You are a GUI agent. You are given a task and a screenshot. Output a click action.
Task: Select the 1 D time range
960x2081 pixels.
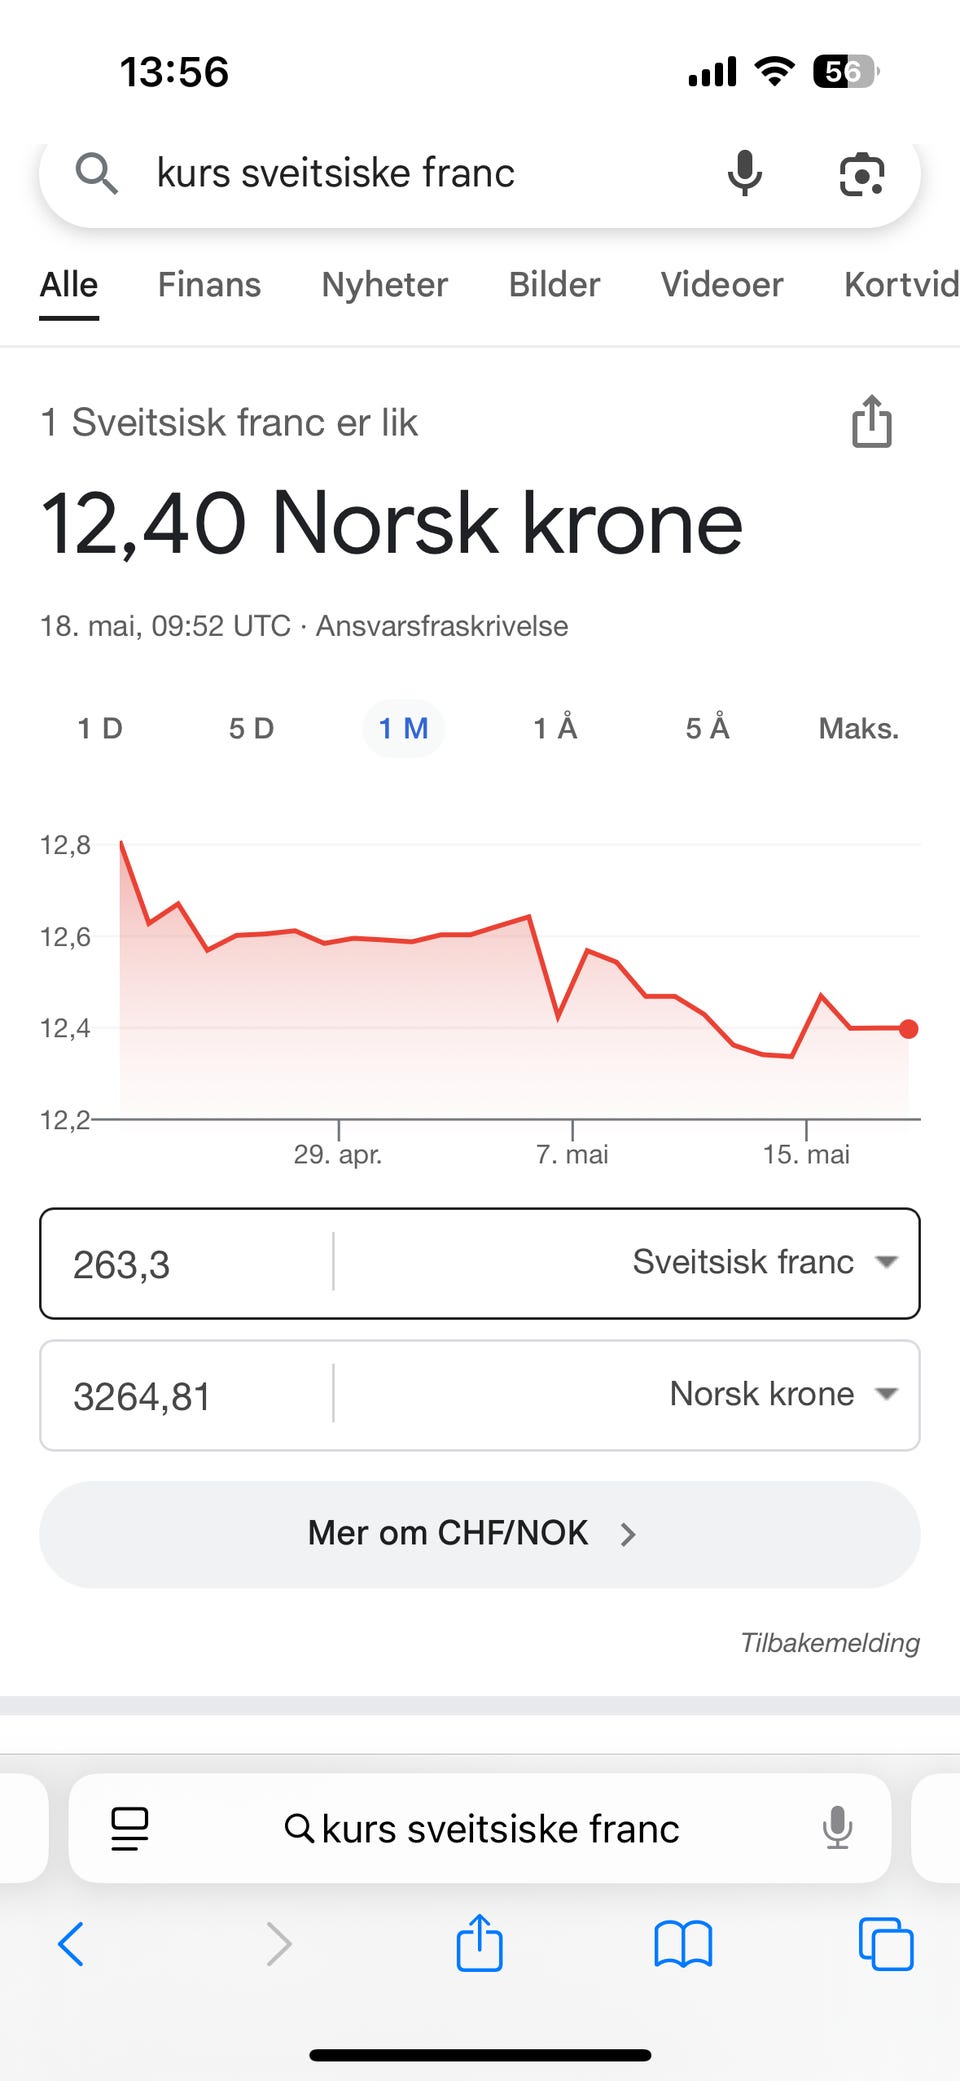point(100,728)
